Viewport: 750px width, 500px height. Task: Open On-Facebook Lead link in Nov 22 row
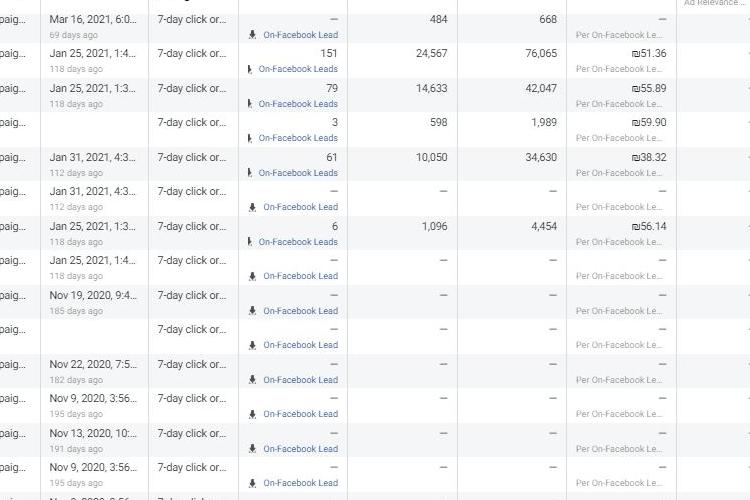[300, 379]
